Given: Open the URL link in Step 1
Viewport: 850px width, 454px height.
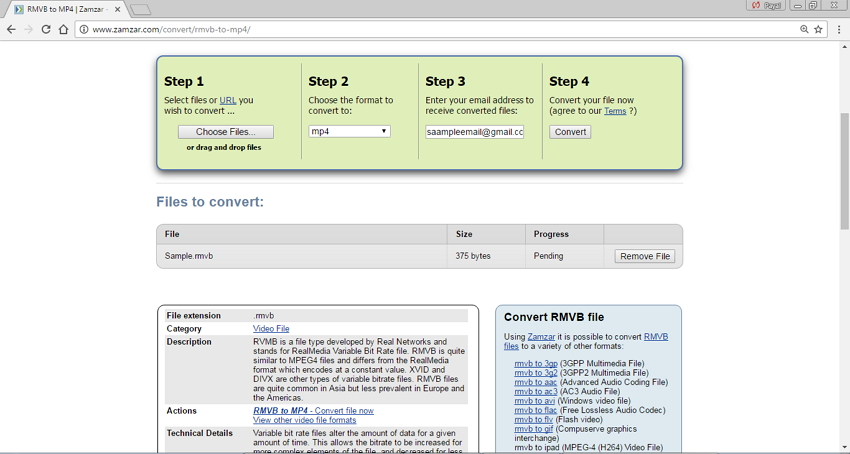Looking at the screenshot, I should (228, 100).
